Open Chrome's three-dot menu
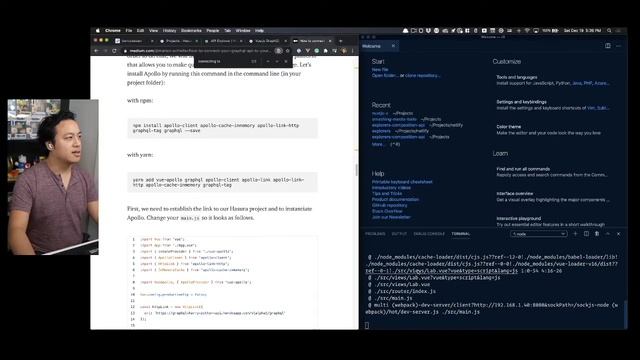This screenshot has height=360, width=640. [x=353, y=51]
